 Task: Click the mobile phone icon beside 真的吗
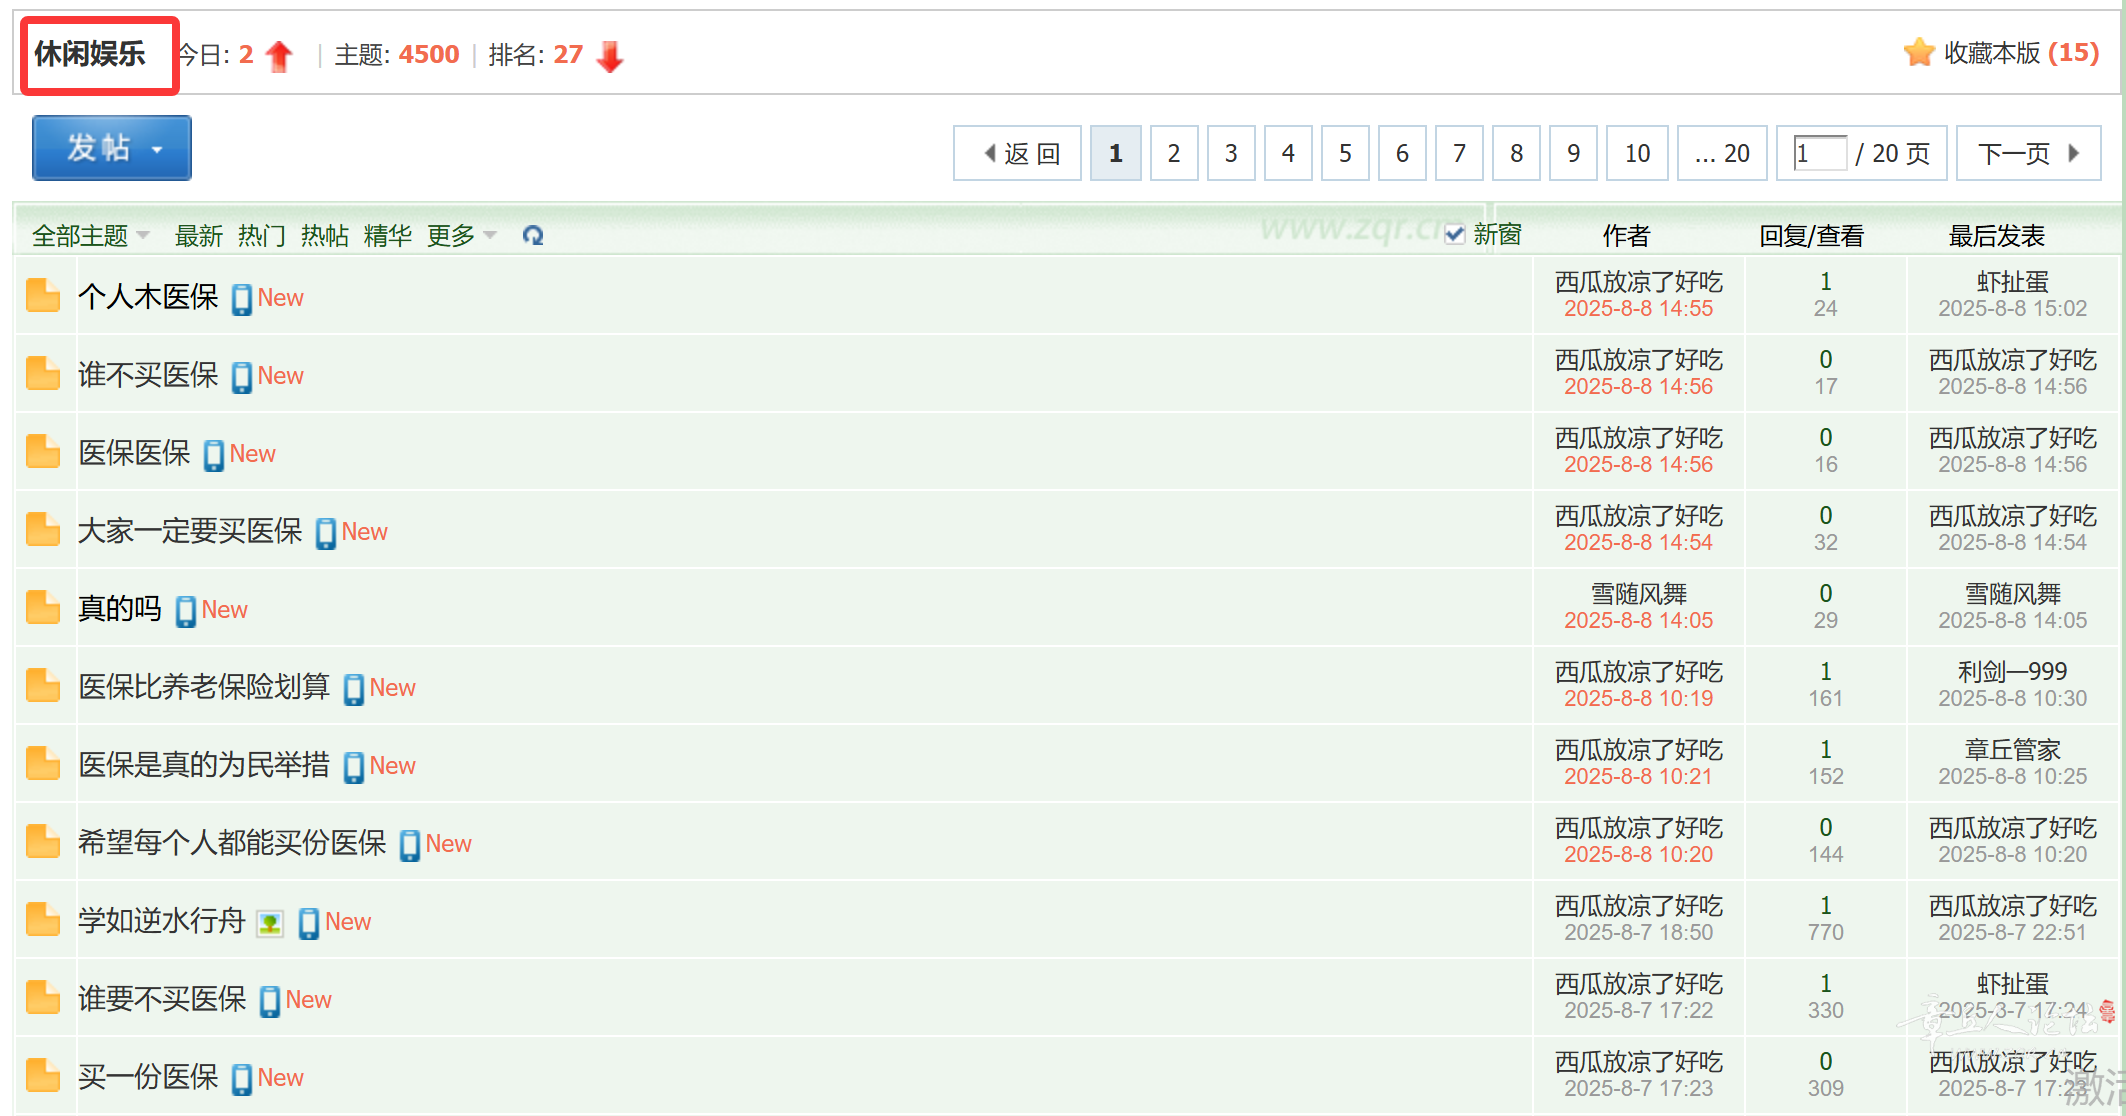pyautogui.click(x=186, y=611)
